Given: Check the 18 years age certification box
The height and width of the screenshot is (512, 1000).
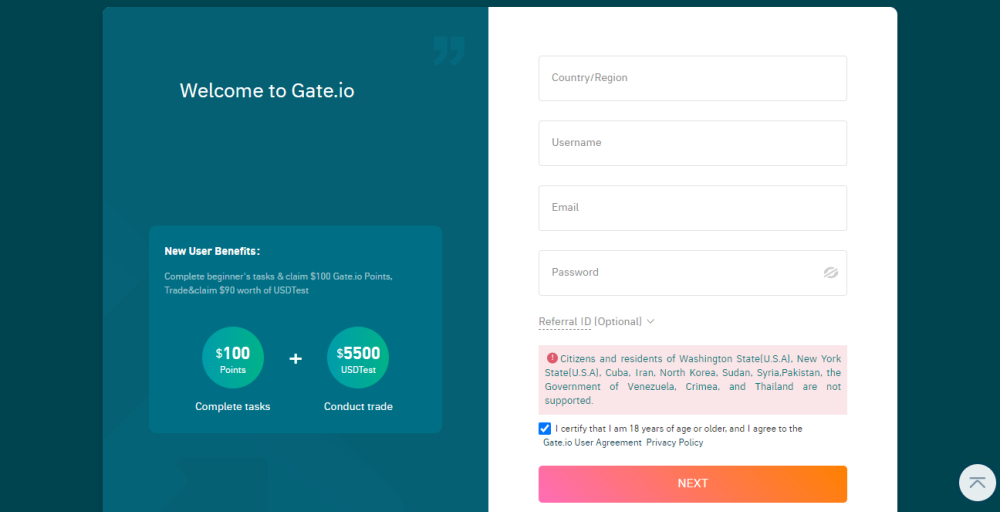Looking at the screenshot, I should (545, 429).
